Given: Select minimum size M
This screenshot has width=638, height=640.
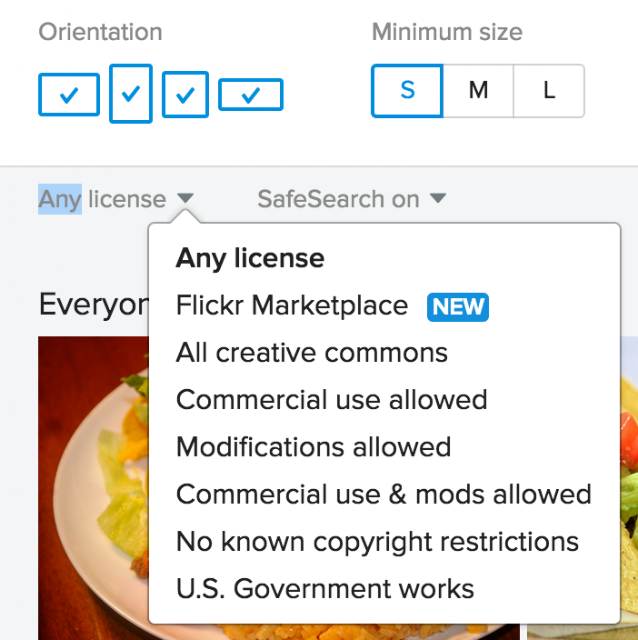Looking at the screenshot, I should click(x=478, y=91).
